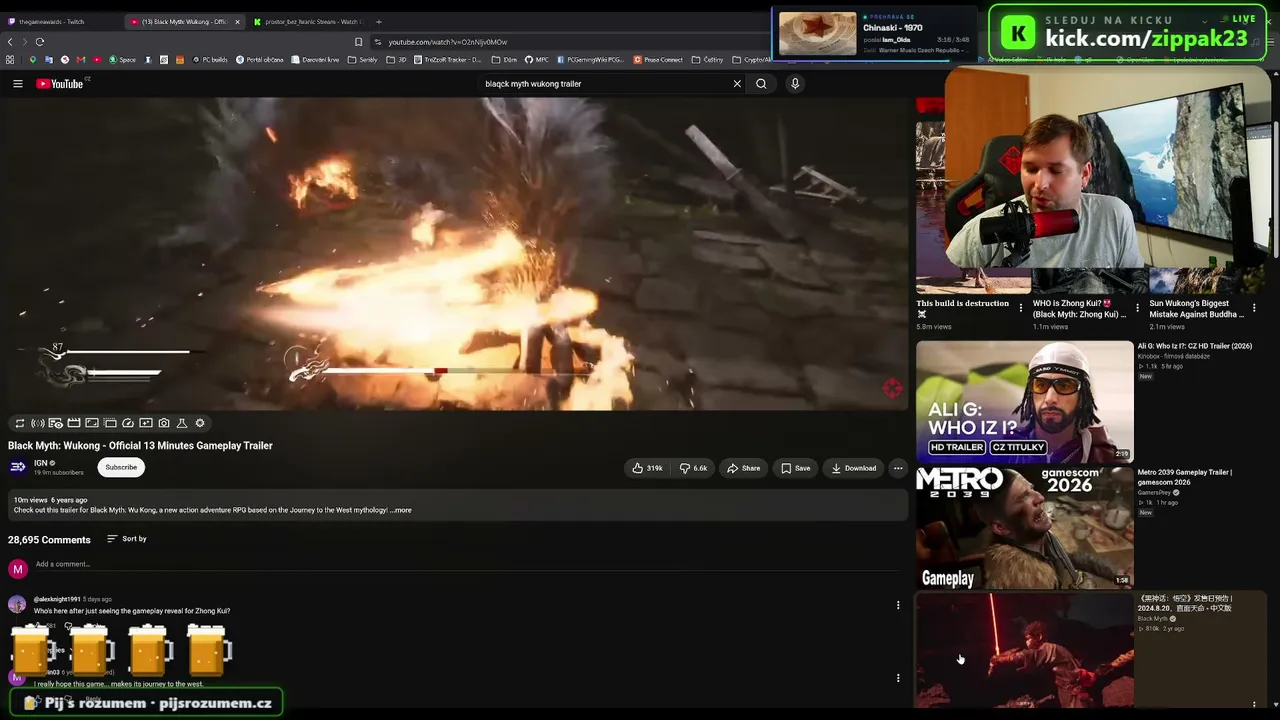Clear the YouTube search box text
This screenshot has width=1280, height=720.
pyautogui.click(x=737, y=84)
